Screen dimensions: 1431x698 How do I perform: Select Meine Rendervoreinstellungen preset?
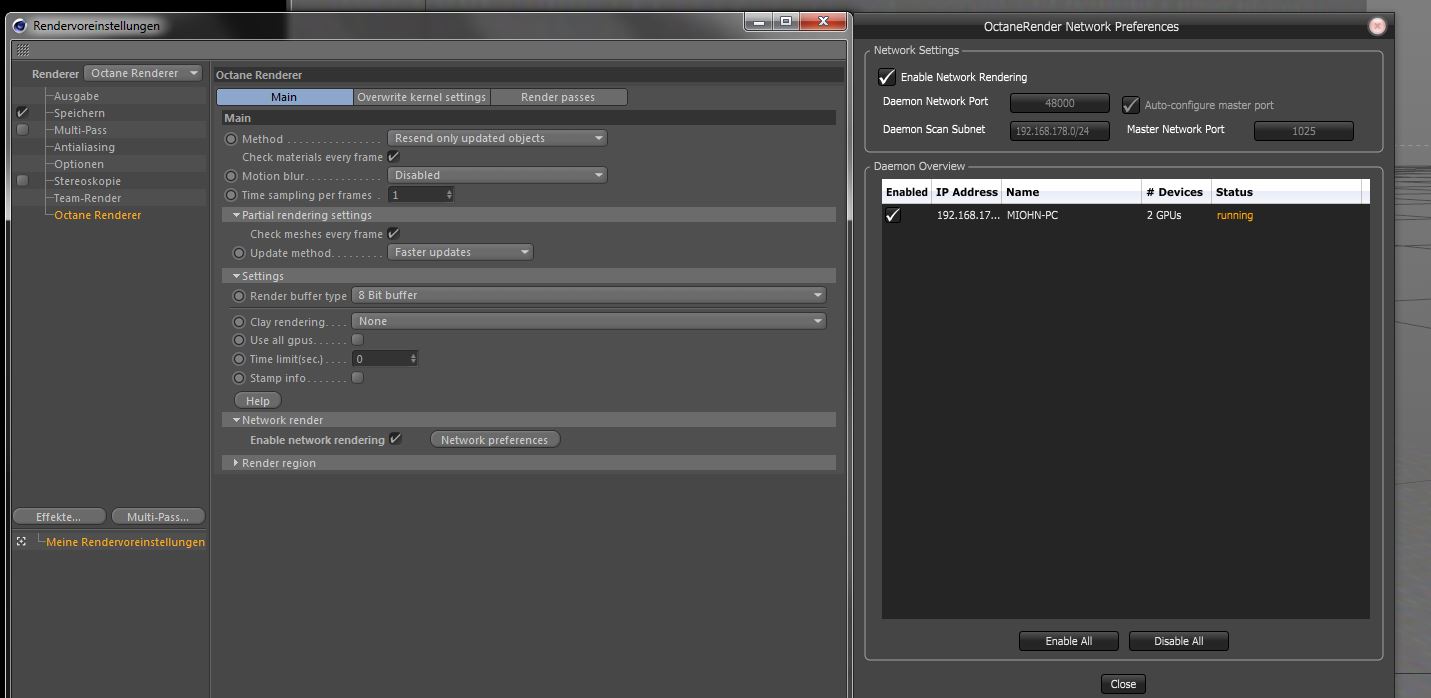(125, 542)
